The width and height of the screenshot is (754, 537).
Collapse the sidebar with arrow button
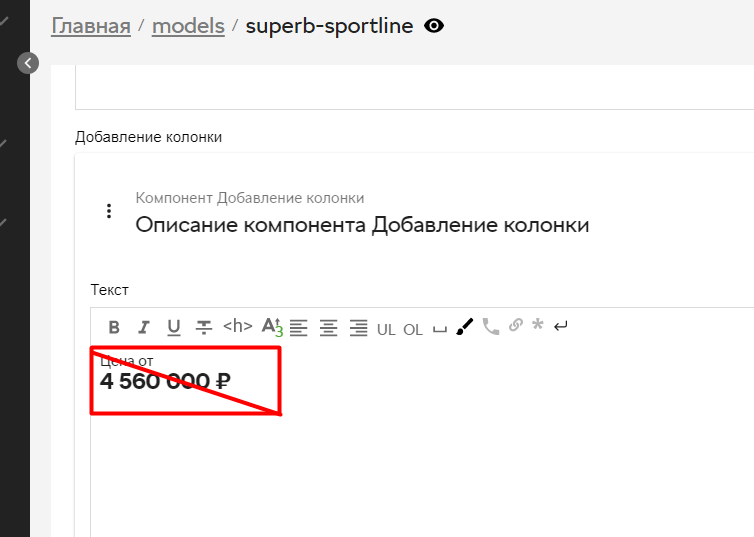[x=28, y=63]
